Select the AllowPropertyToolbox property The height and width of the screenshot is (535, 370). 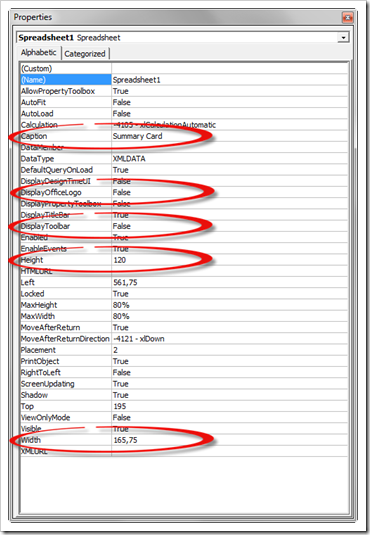(58, 91)
